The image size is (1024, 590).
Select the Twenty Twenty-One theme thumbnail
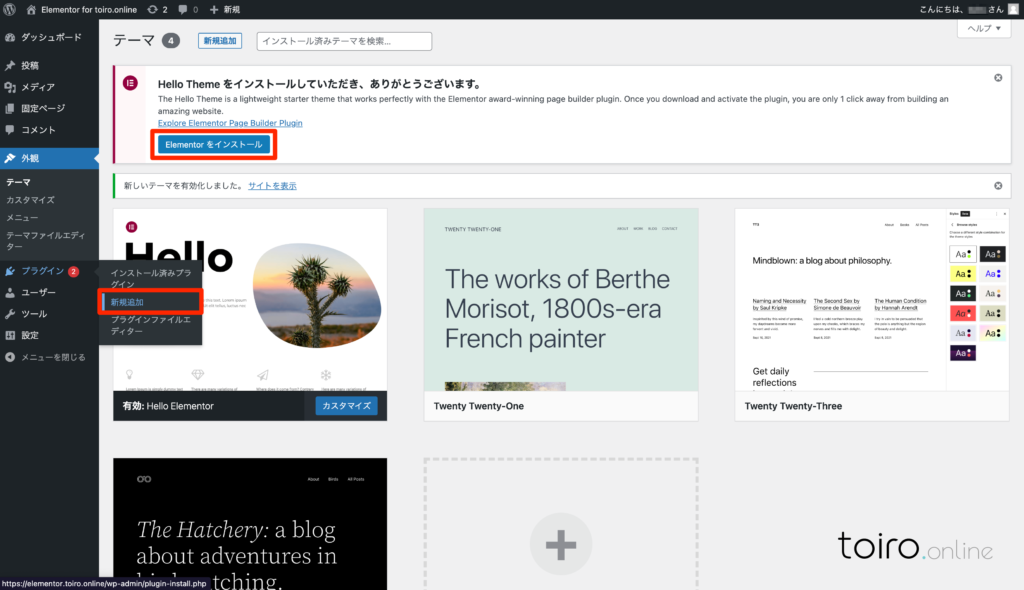[x=560, y=300]
